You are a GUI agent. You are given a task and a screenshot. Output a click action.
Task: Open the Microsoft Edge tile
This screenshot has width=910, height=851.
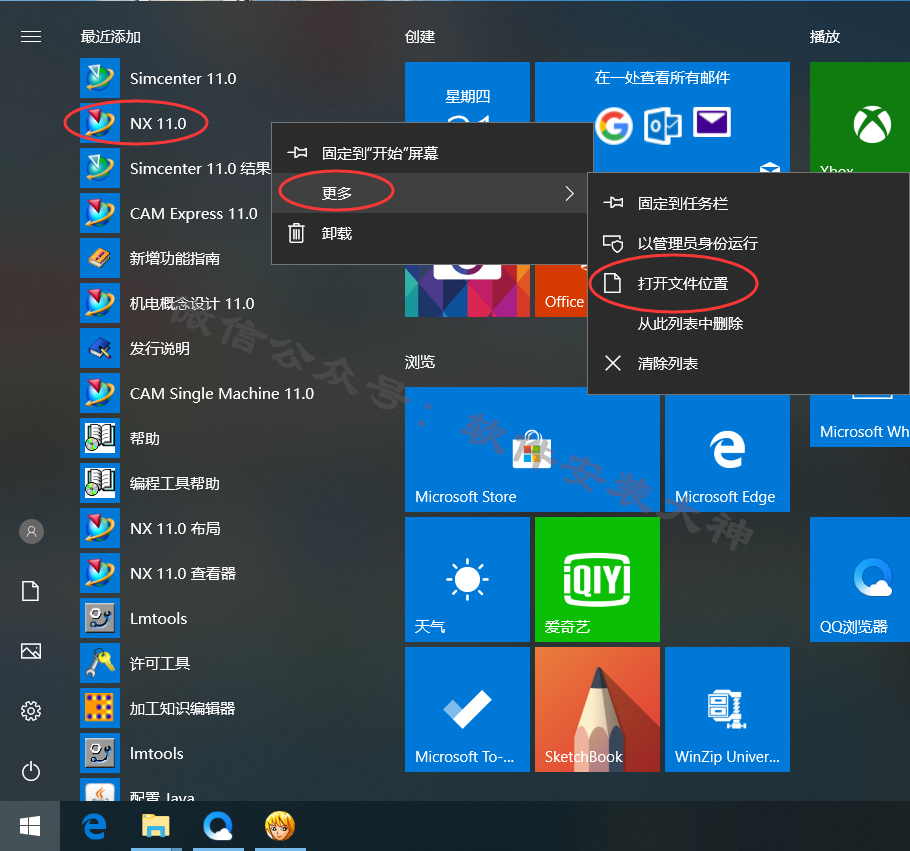(x=727, y=453)
